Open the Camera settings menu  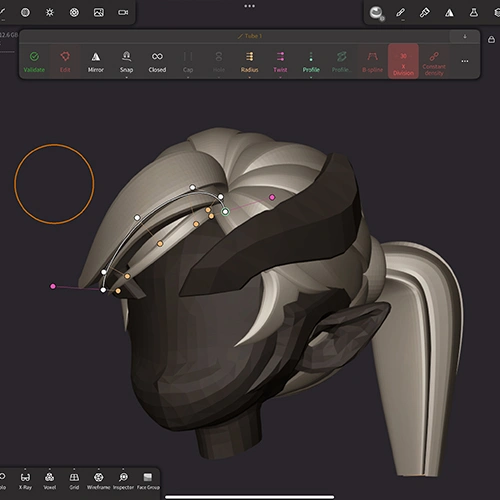pos(123,13)
